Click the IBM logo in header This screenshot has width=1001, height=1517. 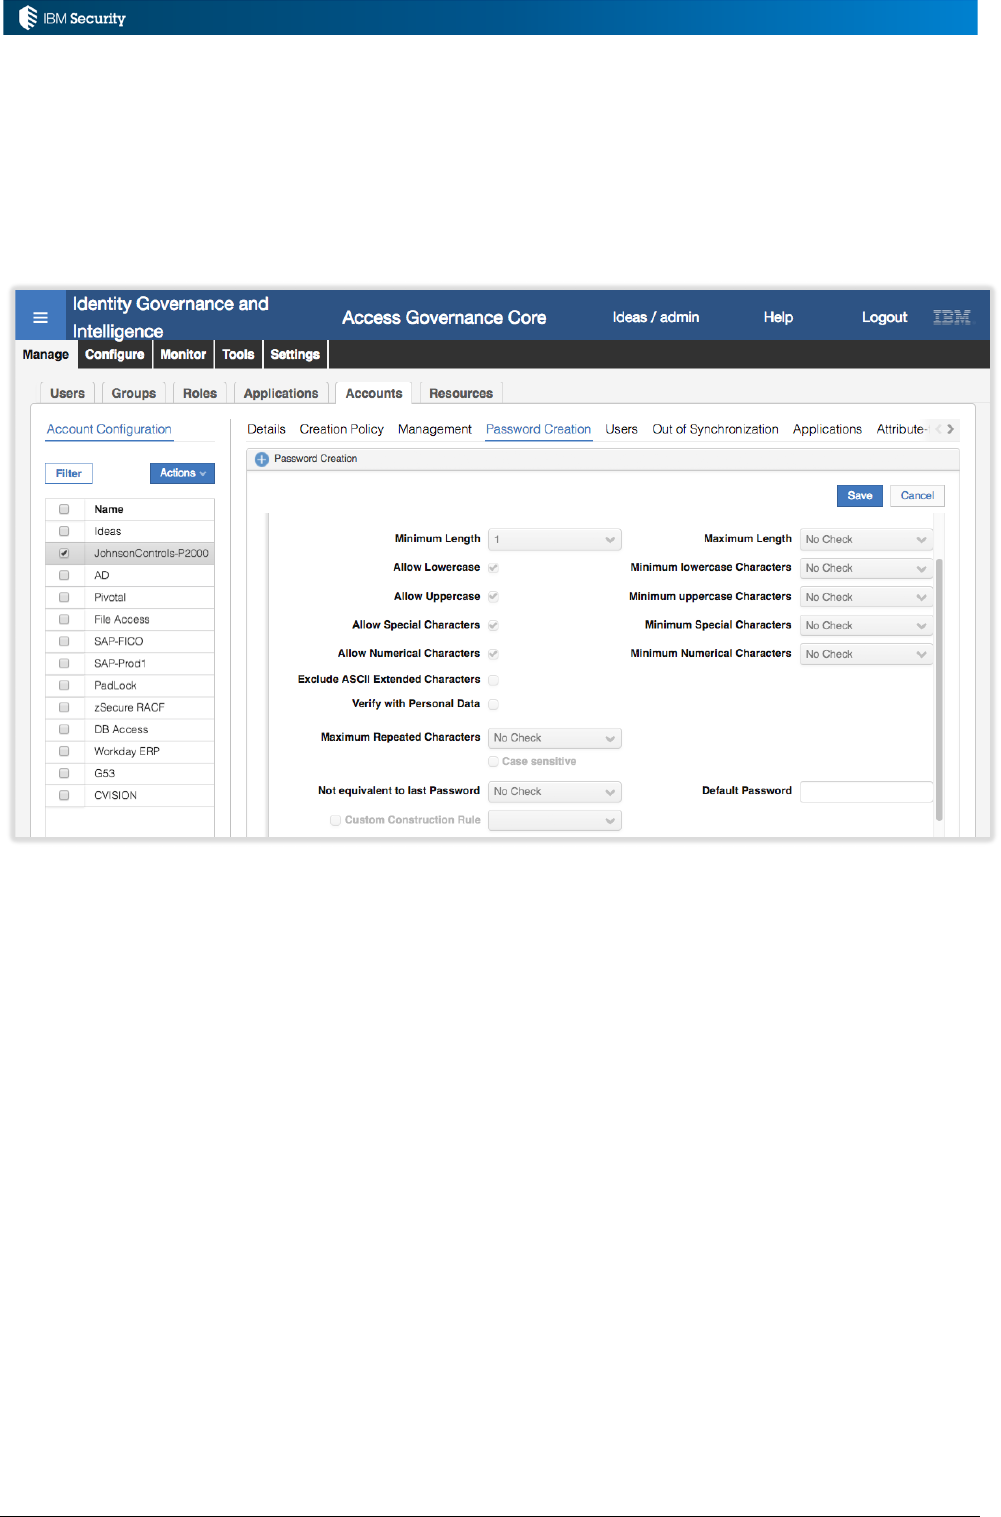[951, 317]
